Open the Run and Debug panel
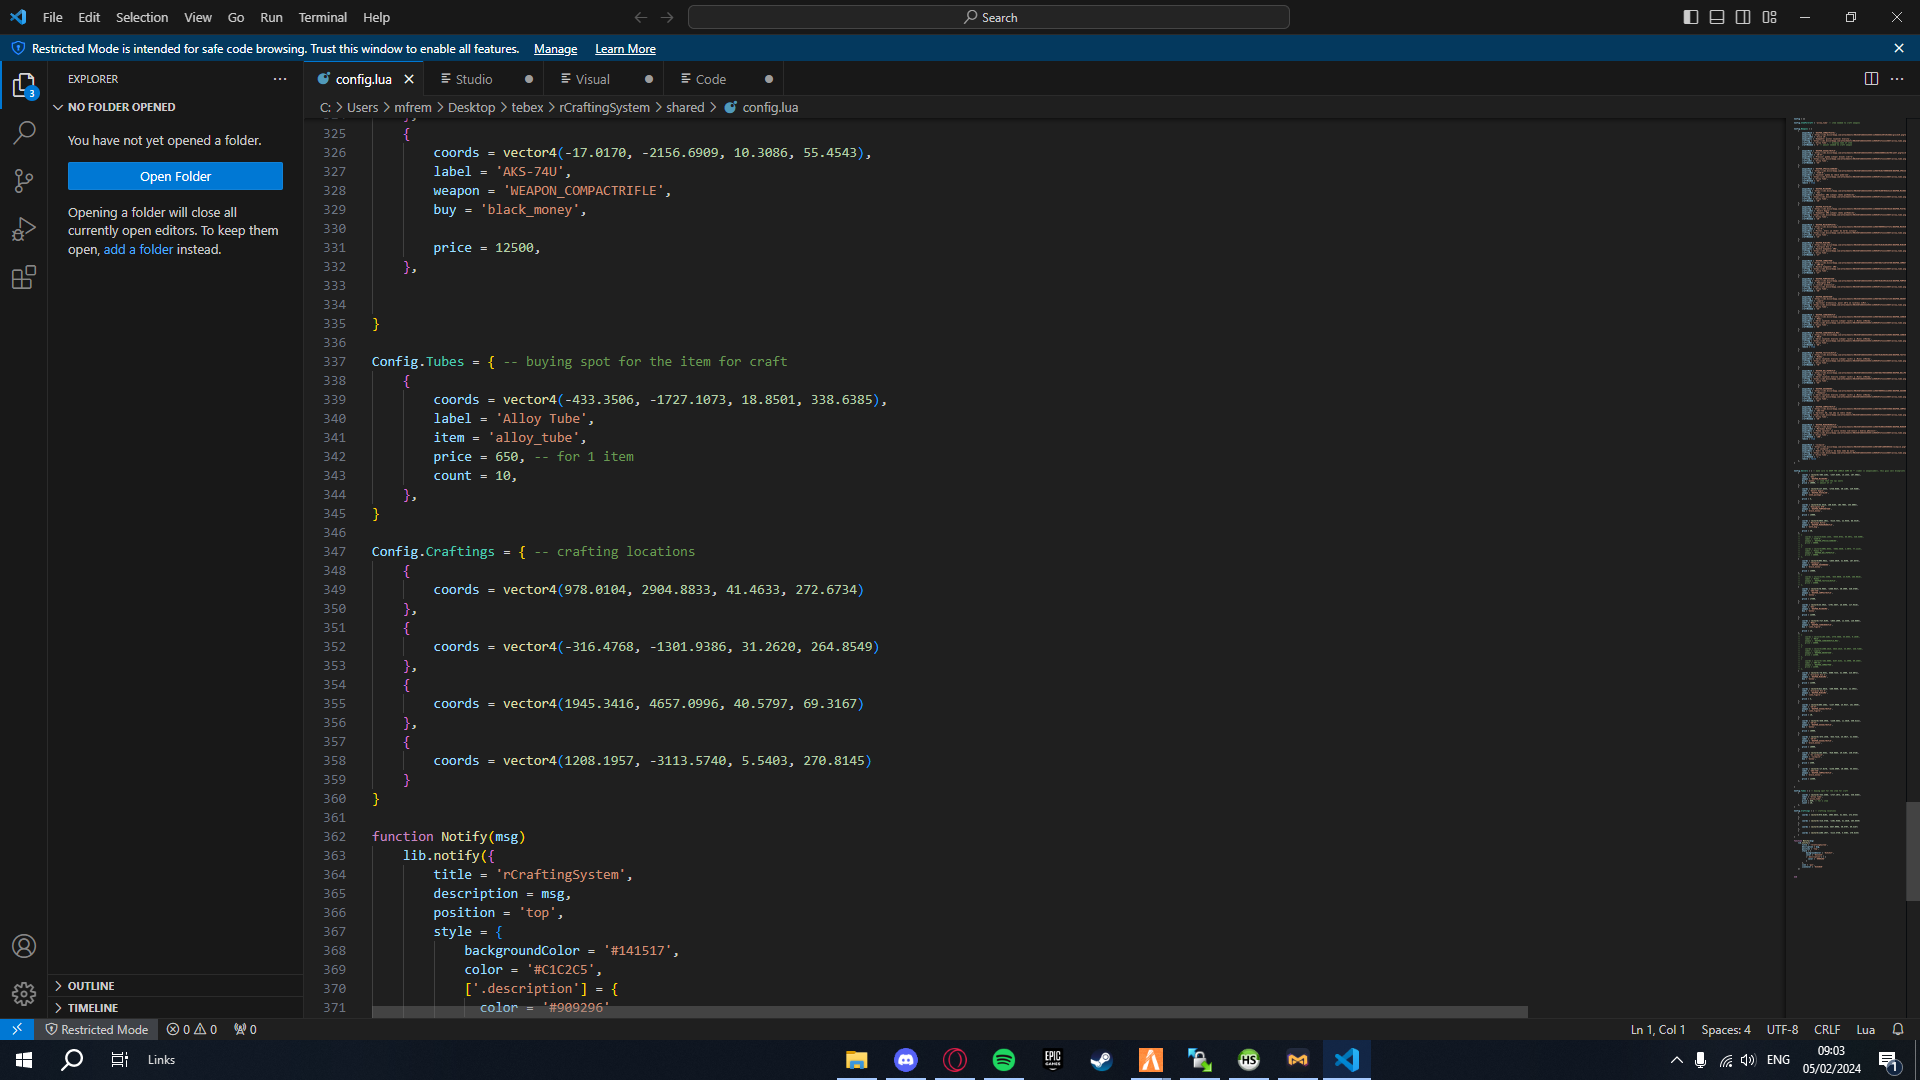 click(x=24, y=229)
